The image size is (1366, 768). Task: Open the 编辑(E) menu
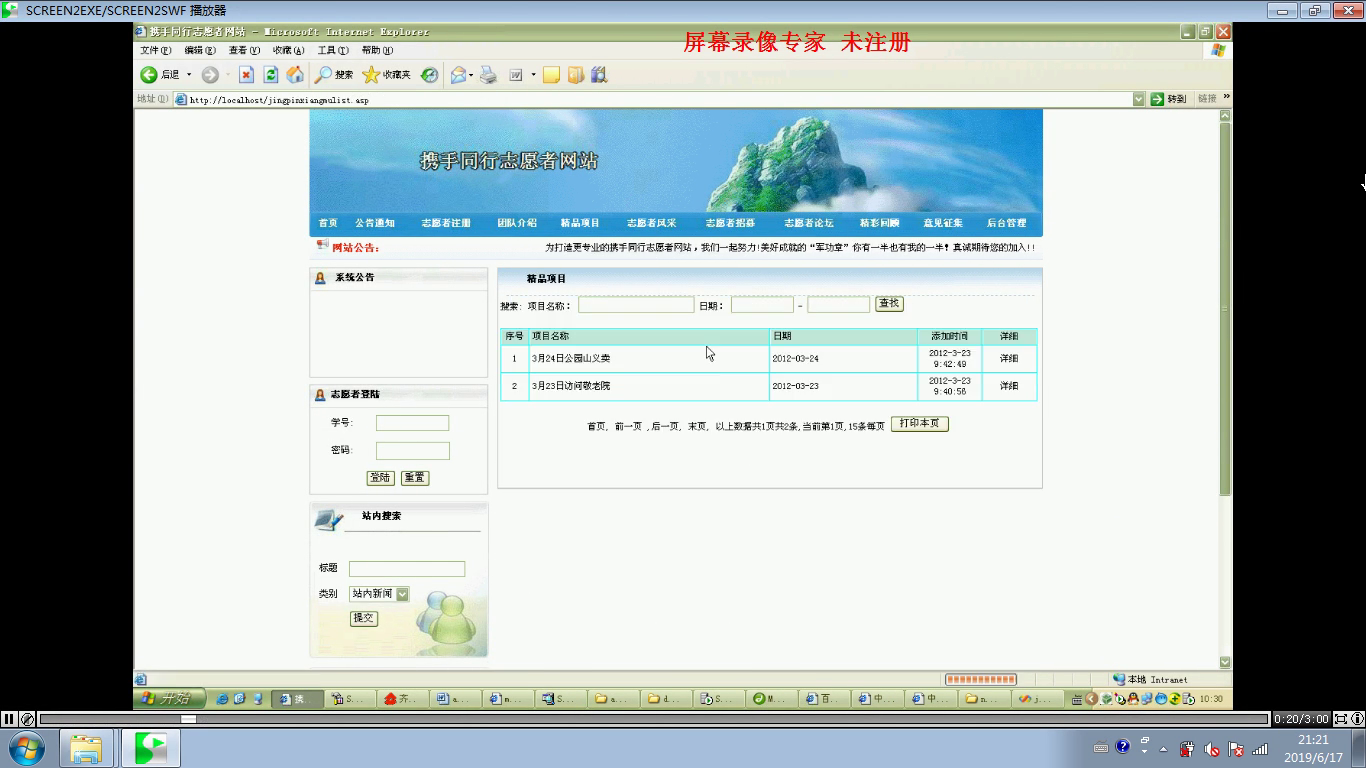[200, 50]
